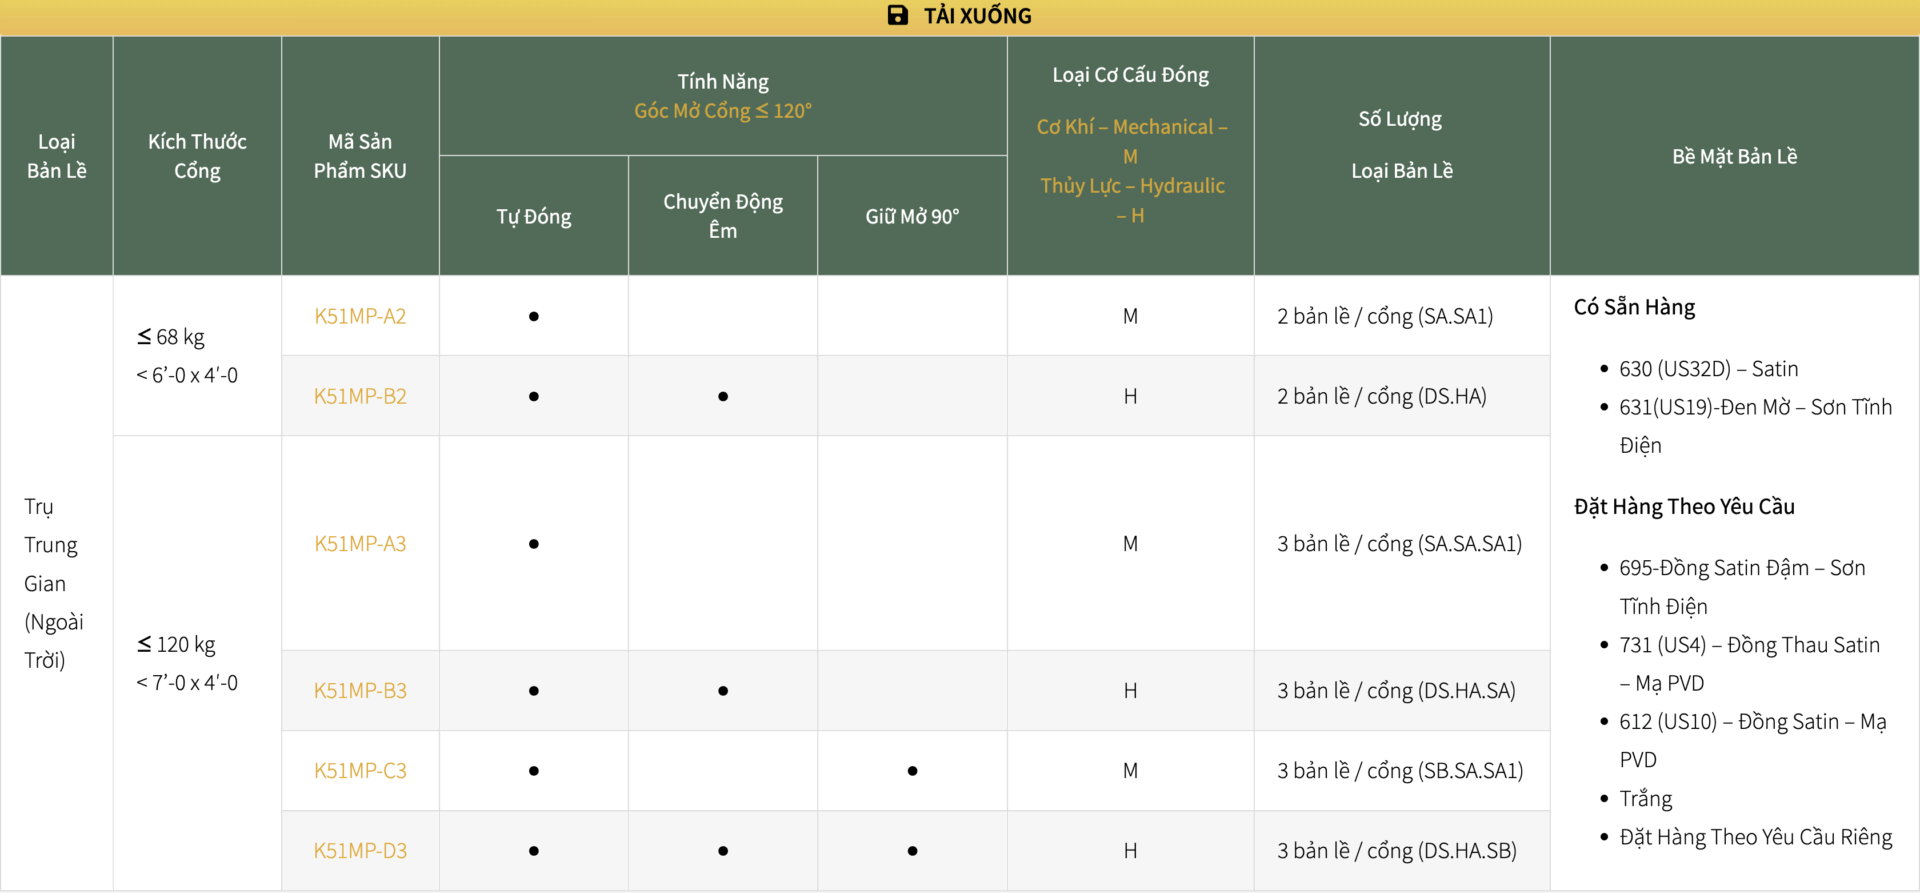Select the Mã Sản Phẩm SKU header
This screenshot has width=1920, height=893.
pyautogui.click(x=360, y=156)
